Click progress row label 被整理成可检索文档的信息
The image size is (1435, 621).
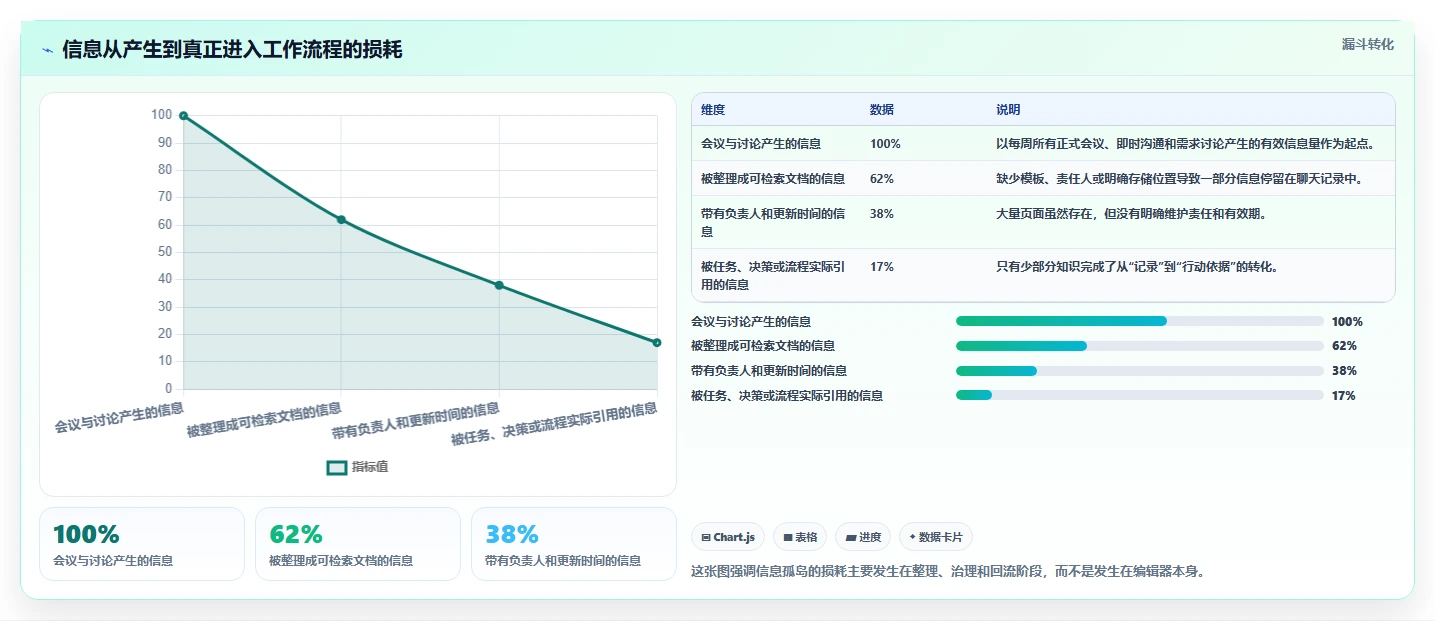(x=763, y=346)
